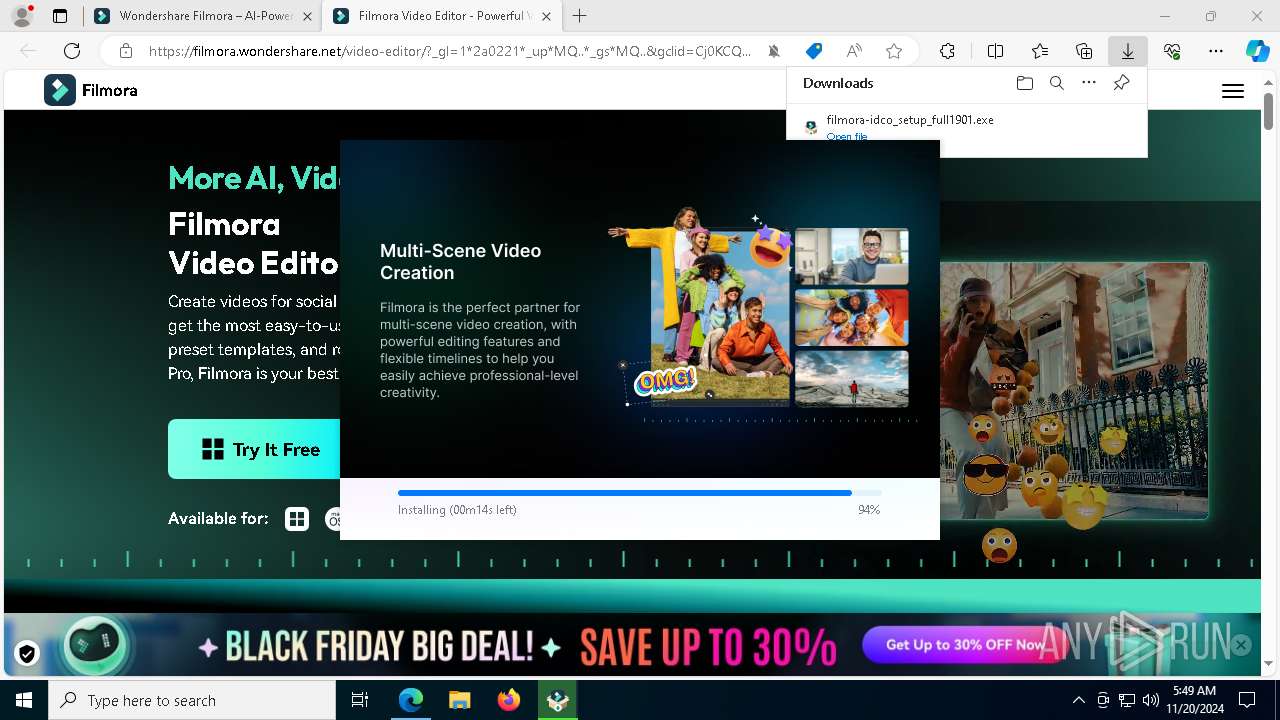Open the Windows Start menu
This screenshot has width=1280, height=720.
click(24, 700)
